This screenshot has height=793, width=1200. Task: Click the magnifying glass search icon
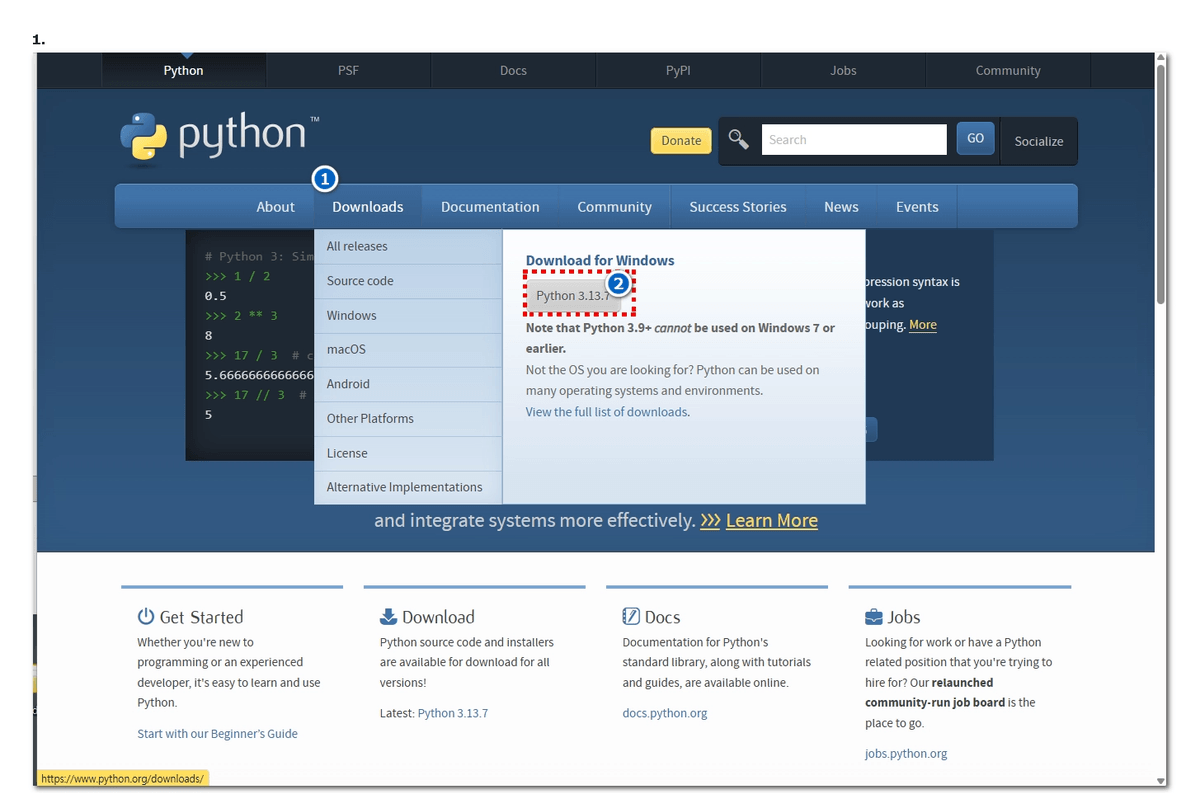click(x=738, y=139)
